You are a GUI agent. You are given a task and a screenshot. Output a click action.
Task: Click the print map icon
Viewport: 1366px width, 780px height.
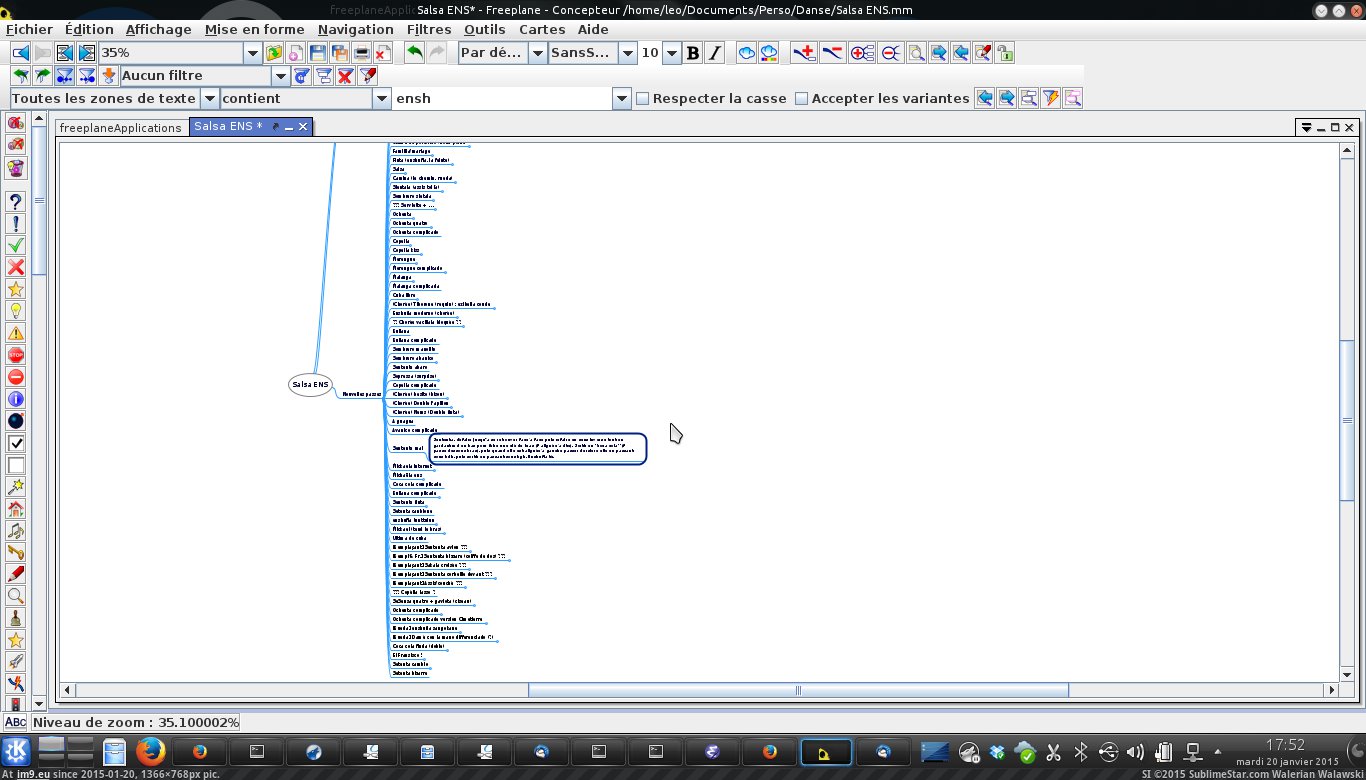point(362,53)
